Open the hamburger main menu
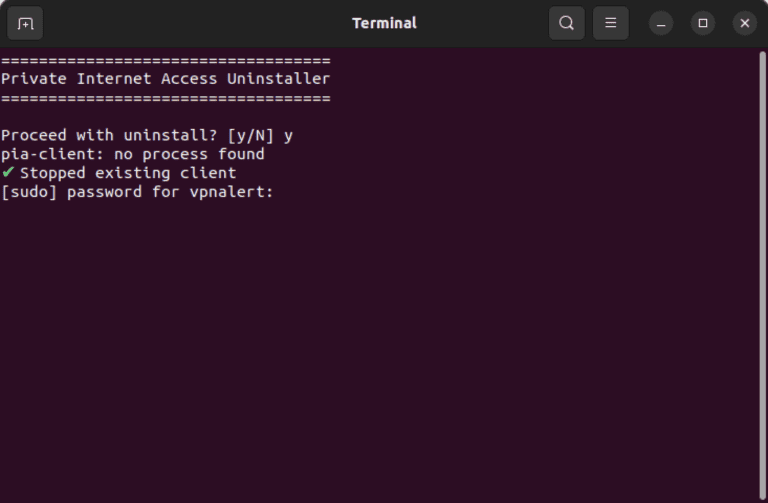Screen dimensions: 768x503 click(x=610, y=23)
